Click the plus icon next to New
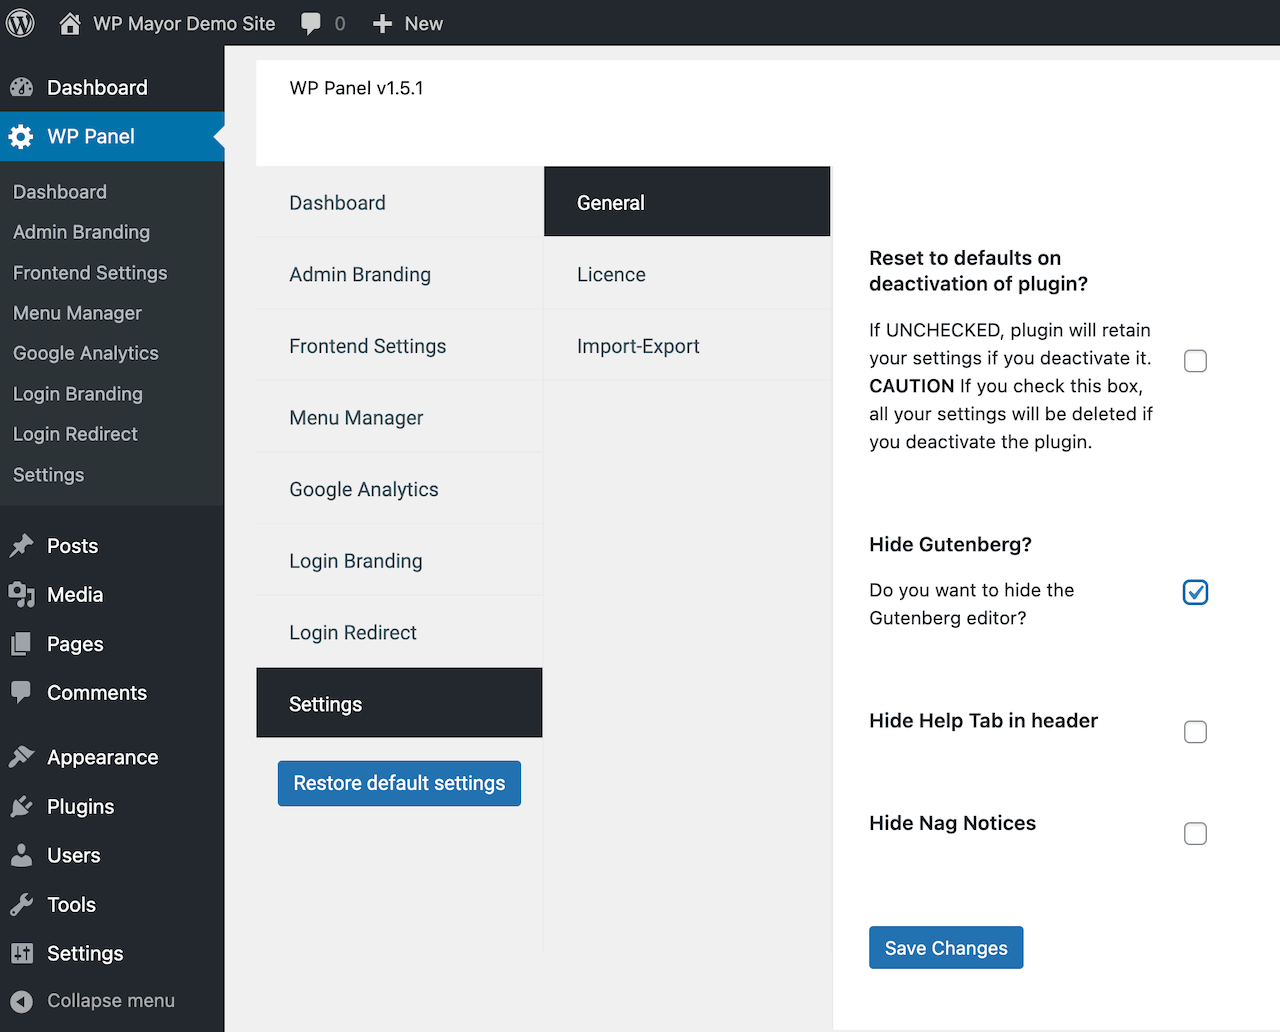 pyautogui.click(x=382, y=24)
